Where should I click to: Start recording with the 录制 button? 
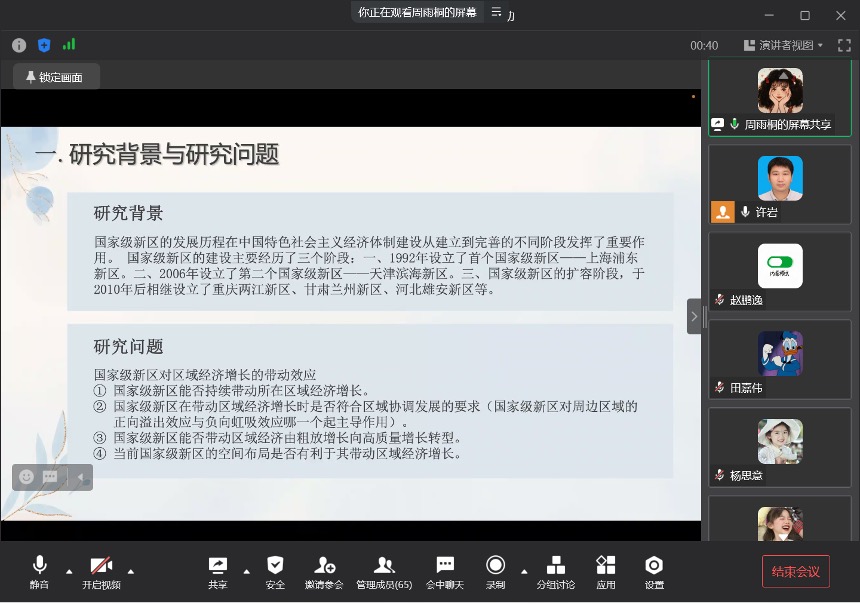tap(495, 571)
